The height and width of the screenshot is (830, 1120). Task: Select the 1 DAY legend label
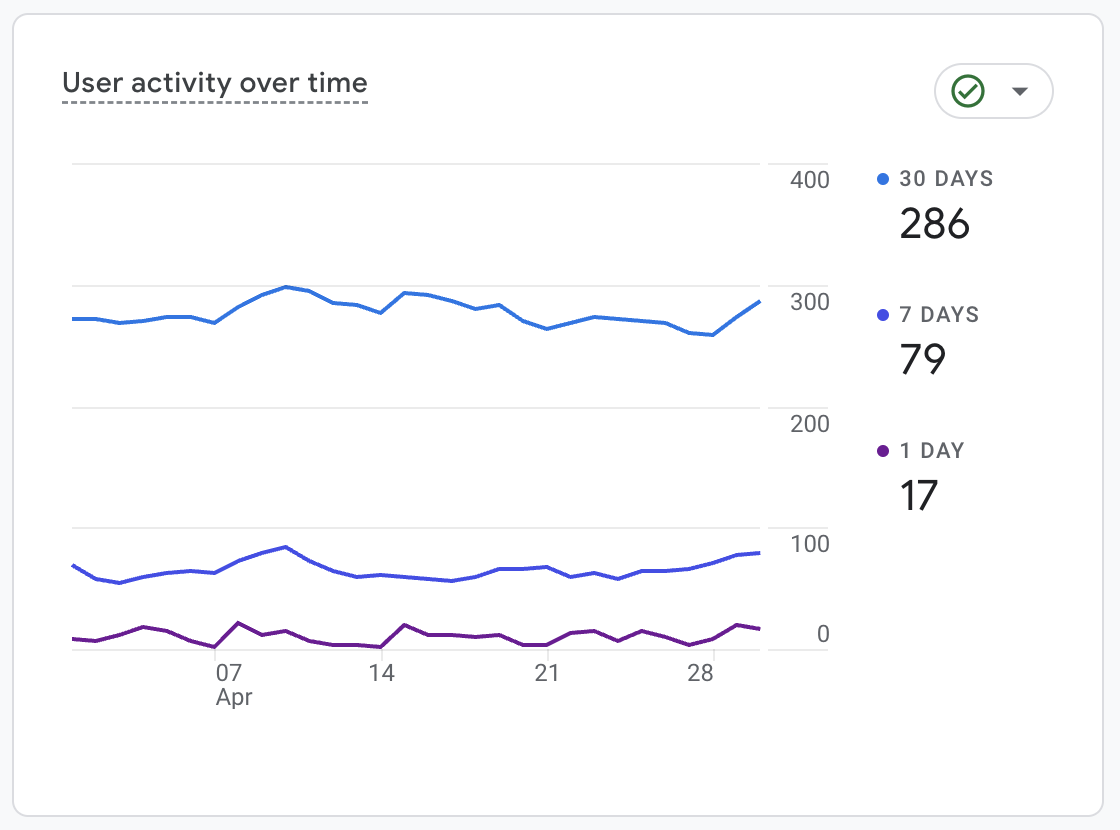pyautogui.click(x=931, y=451)
